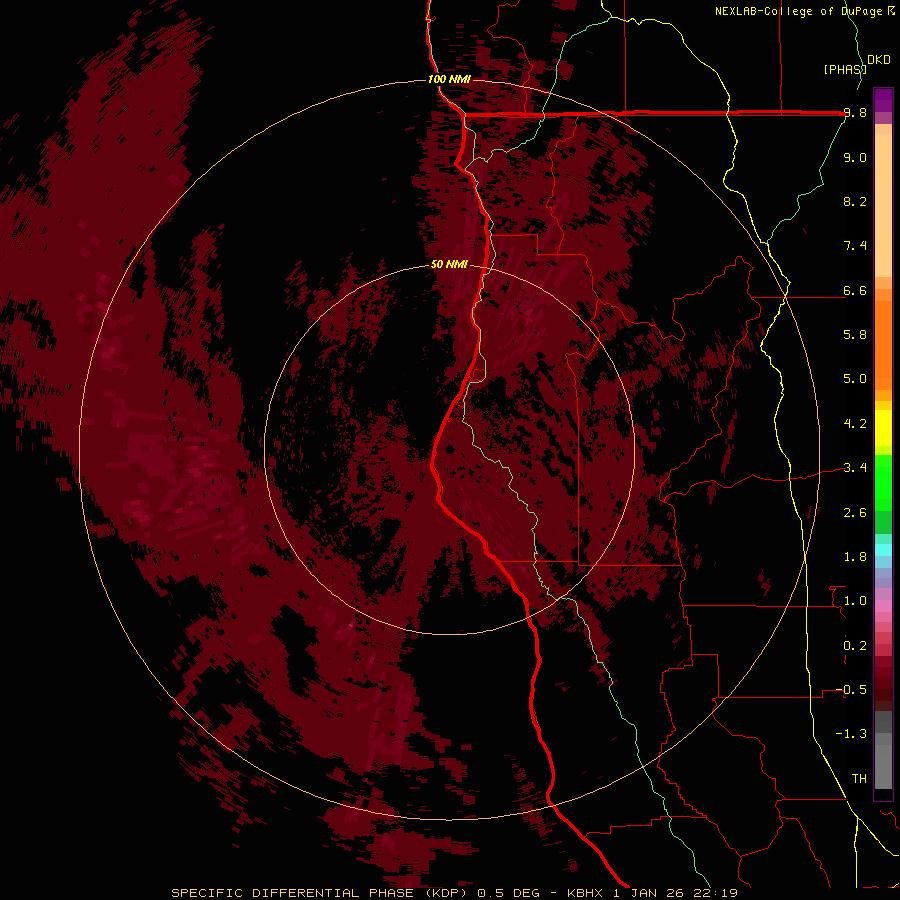Click the 100 NMI range ring label
The height and width of the screenshot is (900, 900).
tap(449, 79)
